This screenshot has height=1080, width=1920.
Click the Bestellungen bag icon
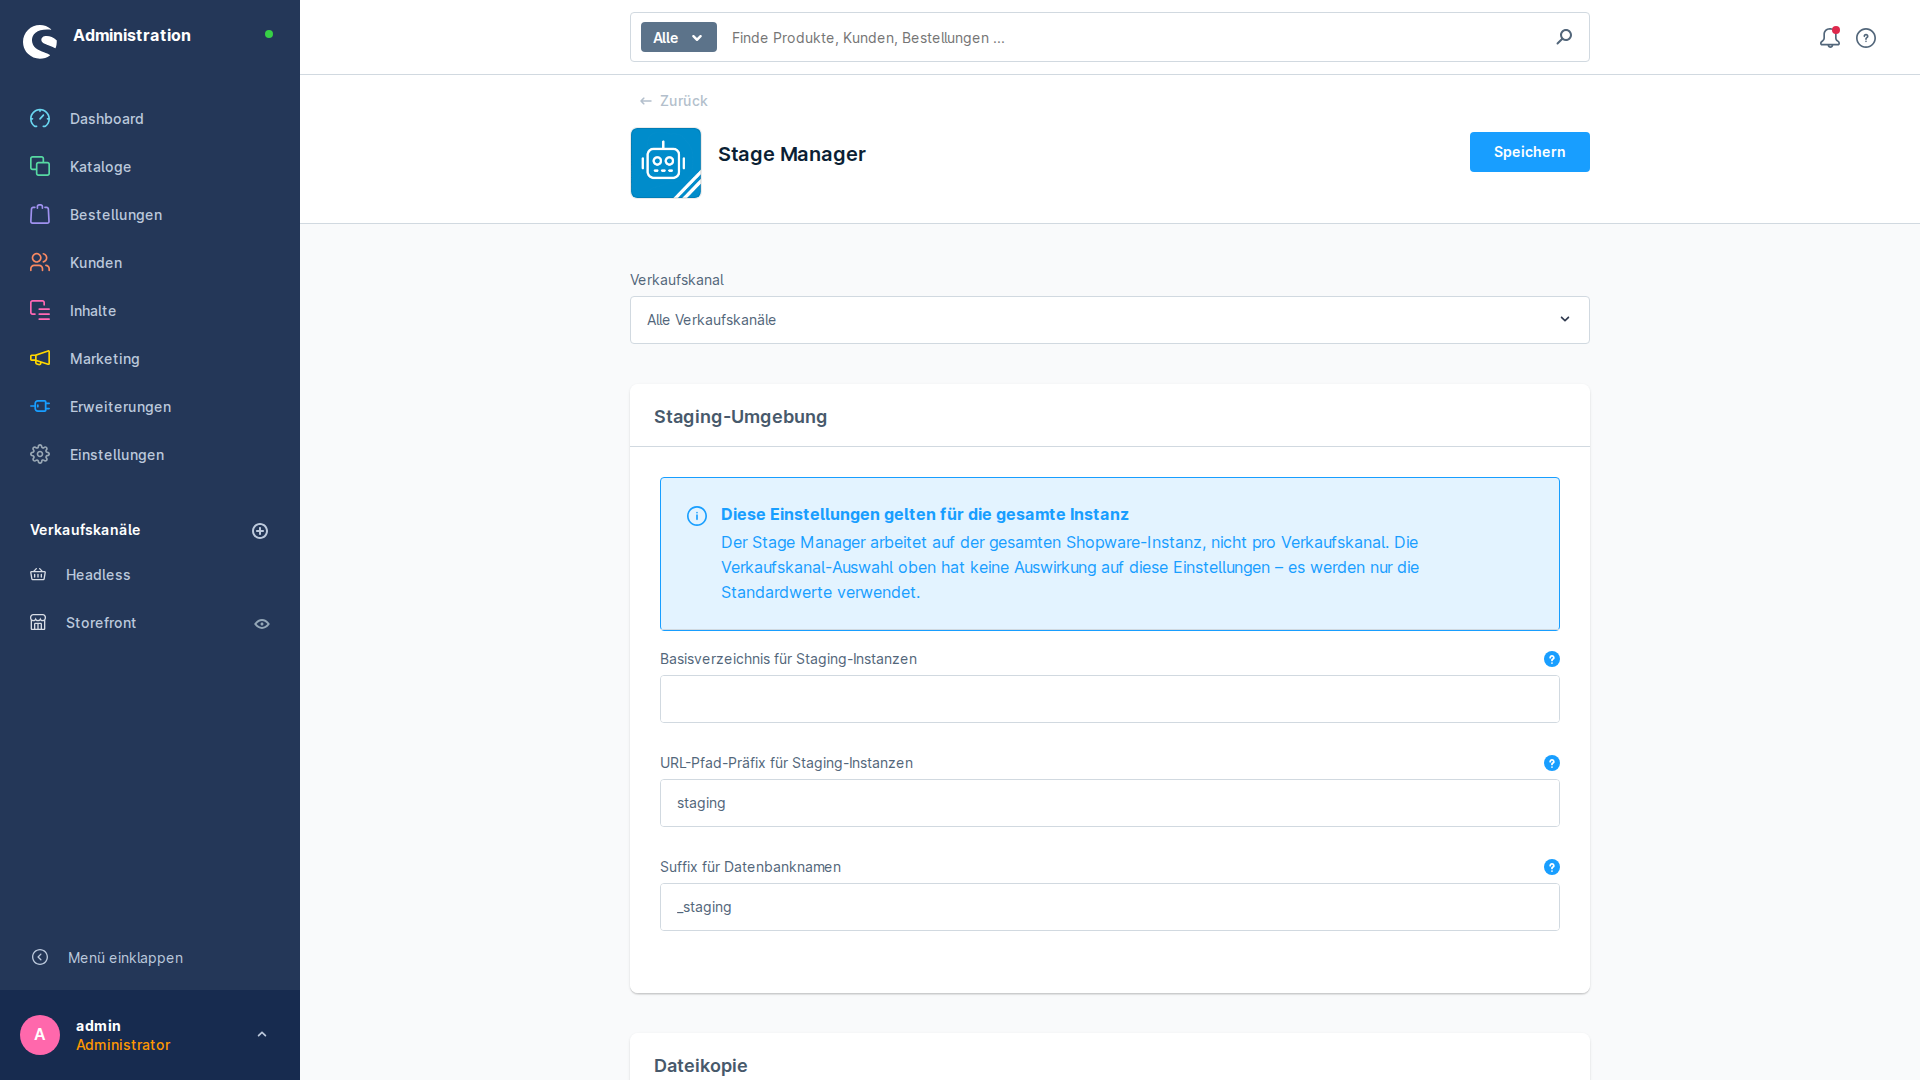click(x=40, y=215)
